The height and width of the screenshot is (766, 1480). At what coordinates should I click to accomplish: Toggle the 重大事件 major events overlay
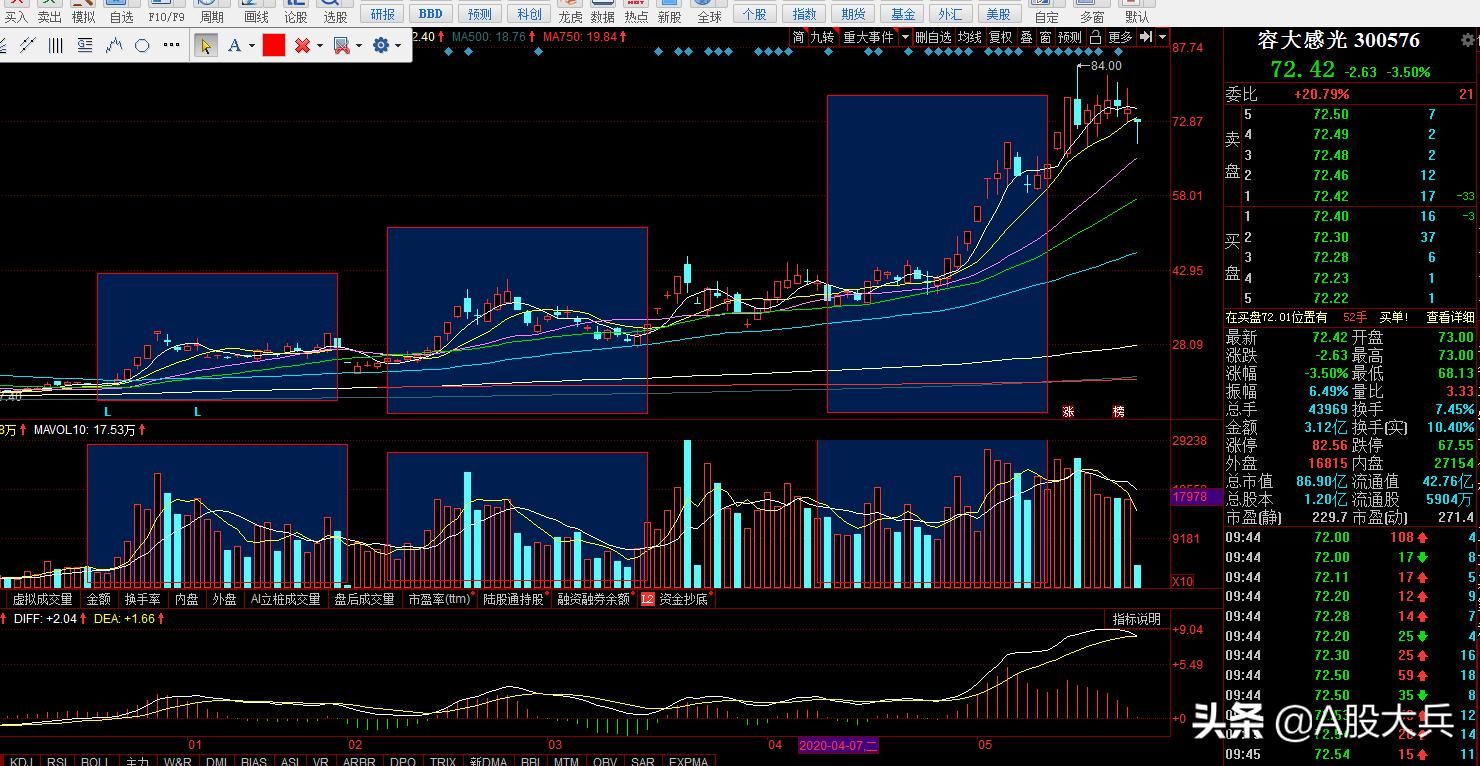[x=868, y=37]
